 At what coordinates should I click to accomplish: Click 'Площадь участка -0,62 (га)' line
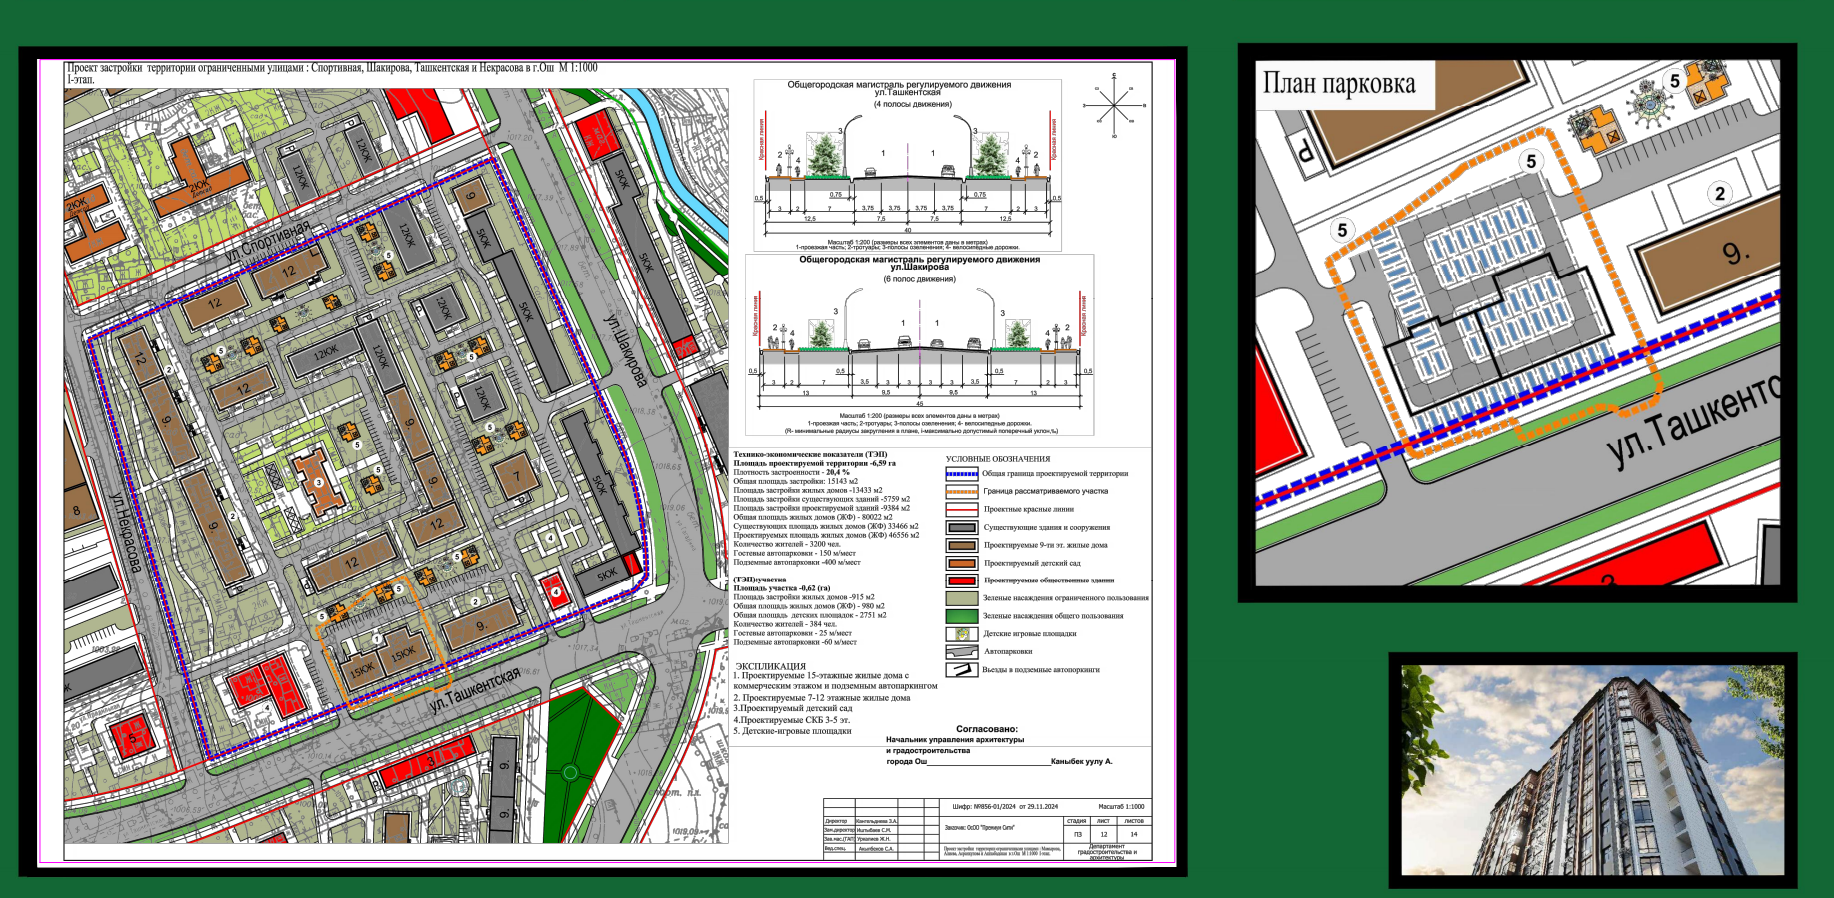pyautogui.click(x=781, y=588)
